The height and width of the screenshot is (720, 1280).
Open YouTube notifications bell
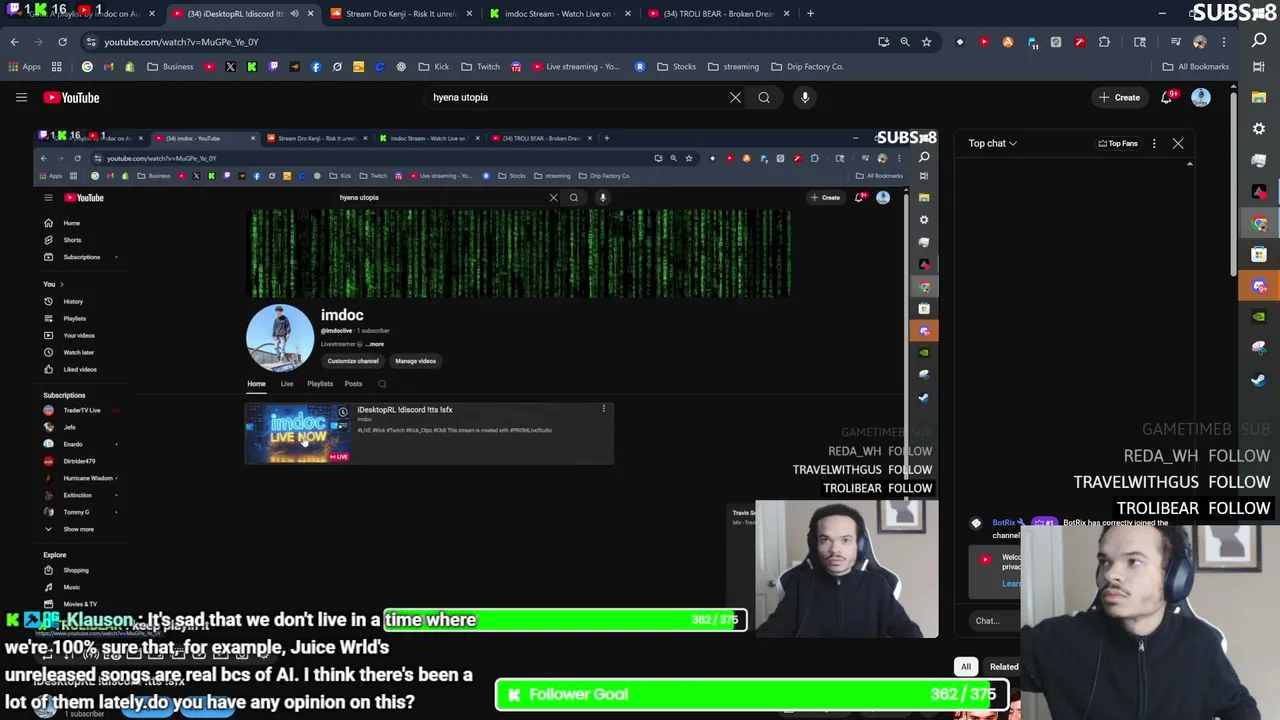click(x=1166, y=97)
